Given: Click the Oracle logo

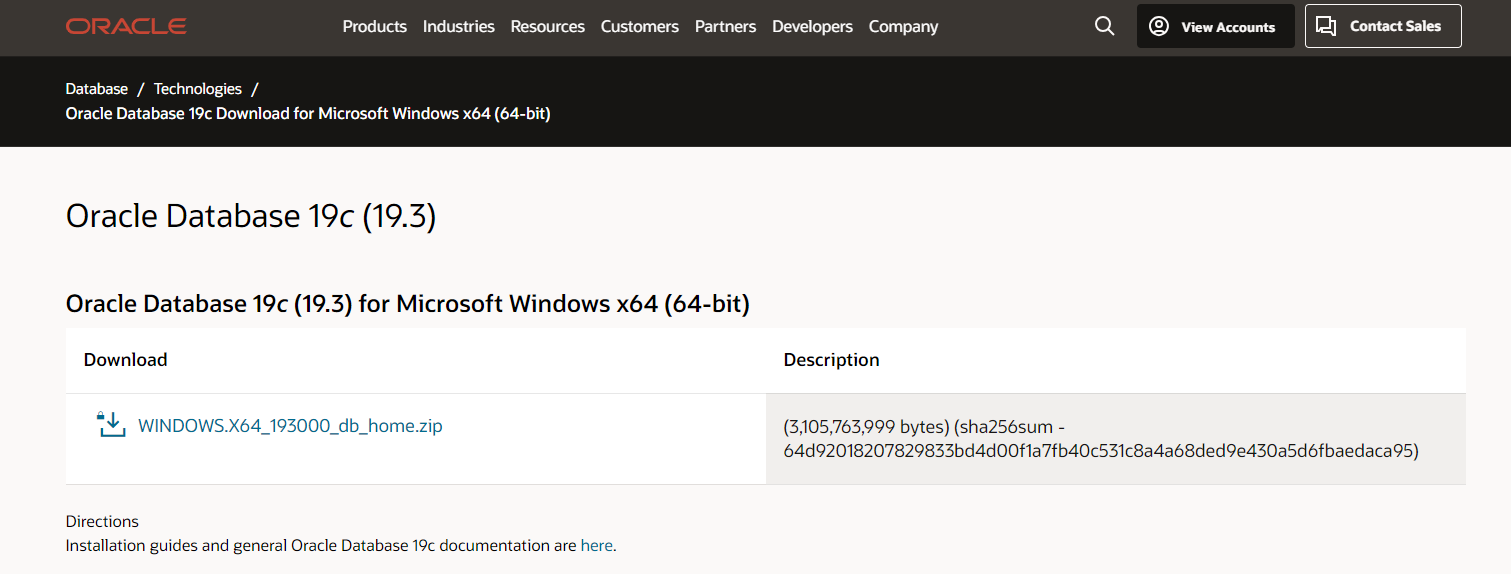Looking at the screenshot, I should coord(126,26).
